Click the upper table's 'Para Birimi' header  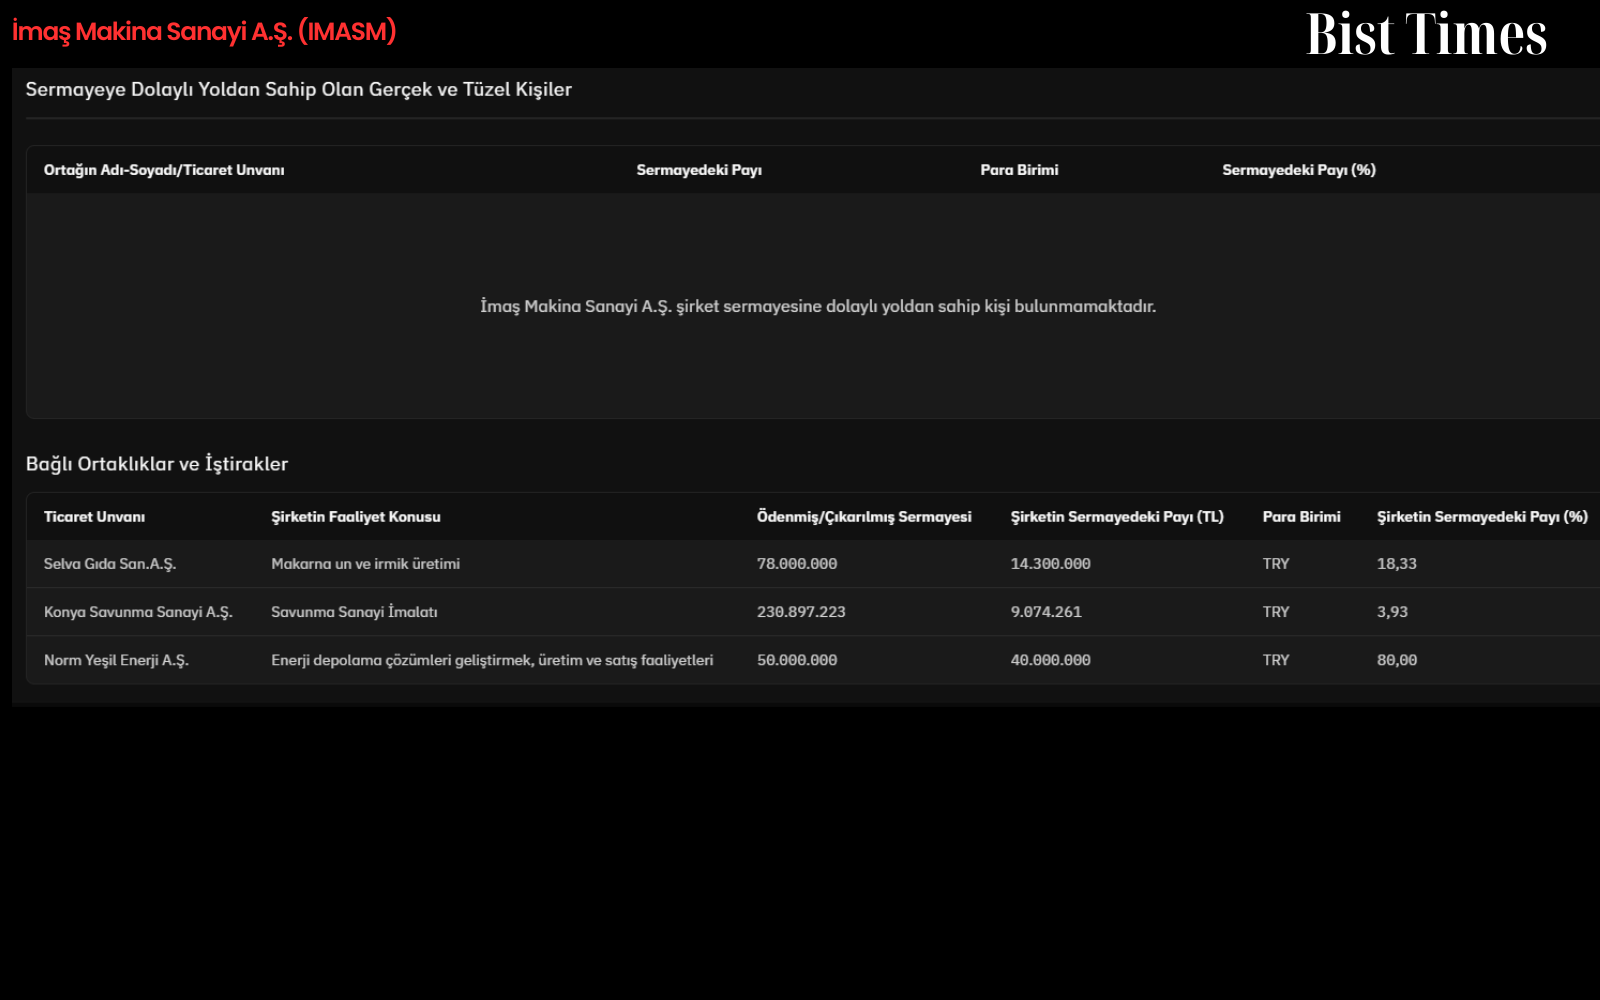pos(1019,170)
